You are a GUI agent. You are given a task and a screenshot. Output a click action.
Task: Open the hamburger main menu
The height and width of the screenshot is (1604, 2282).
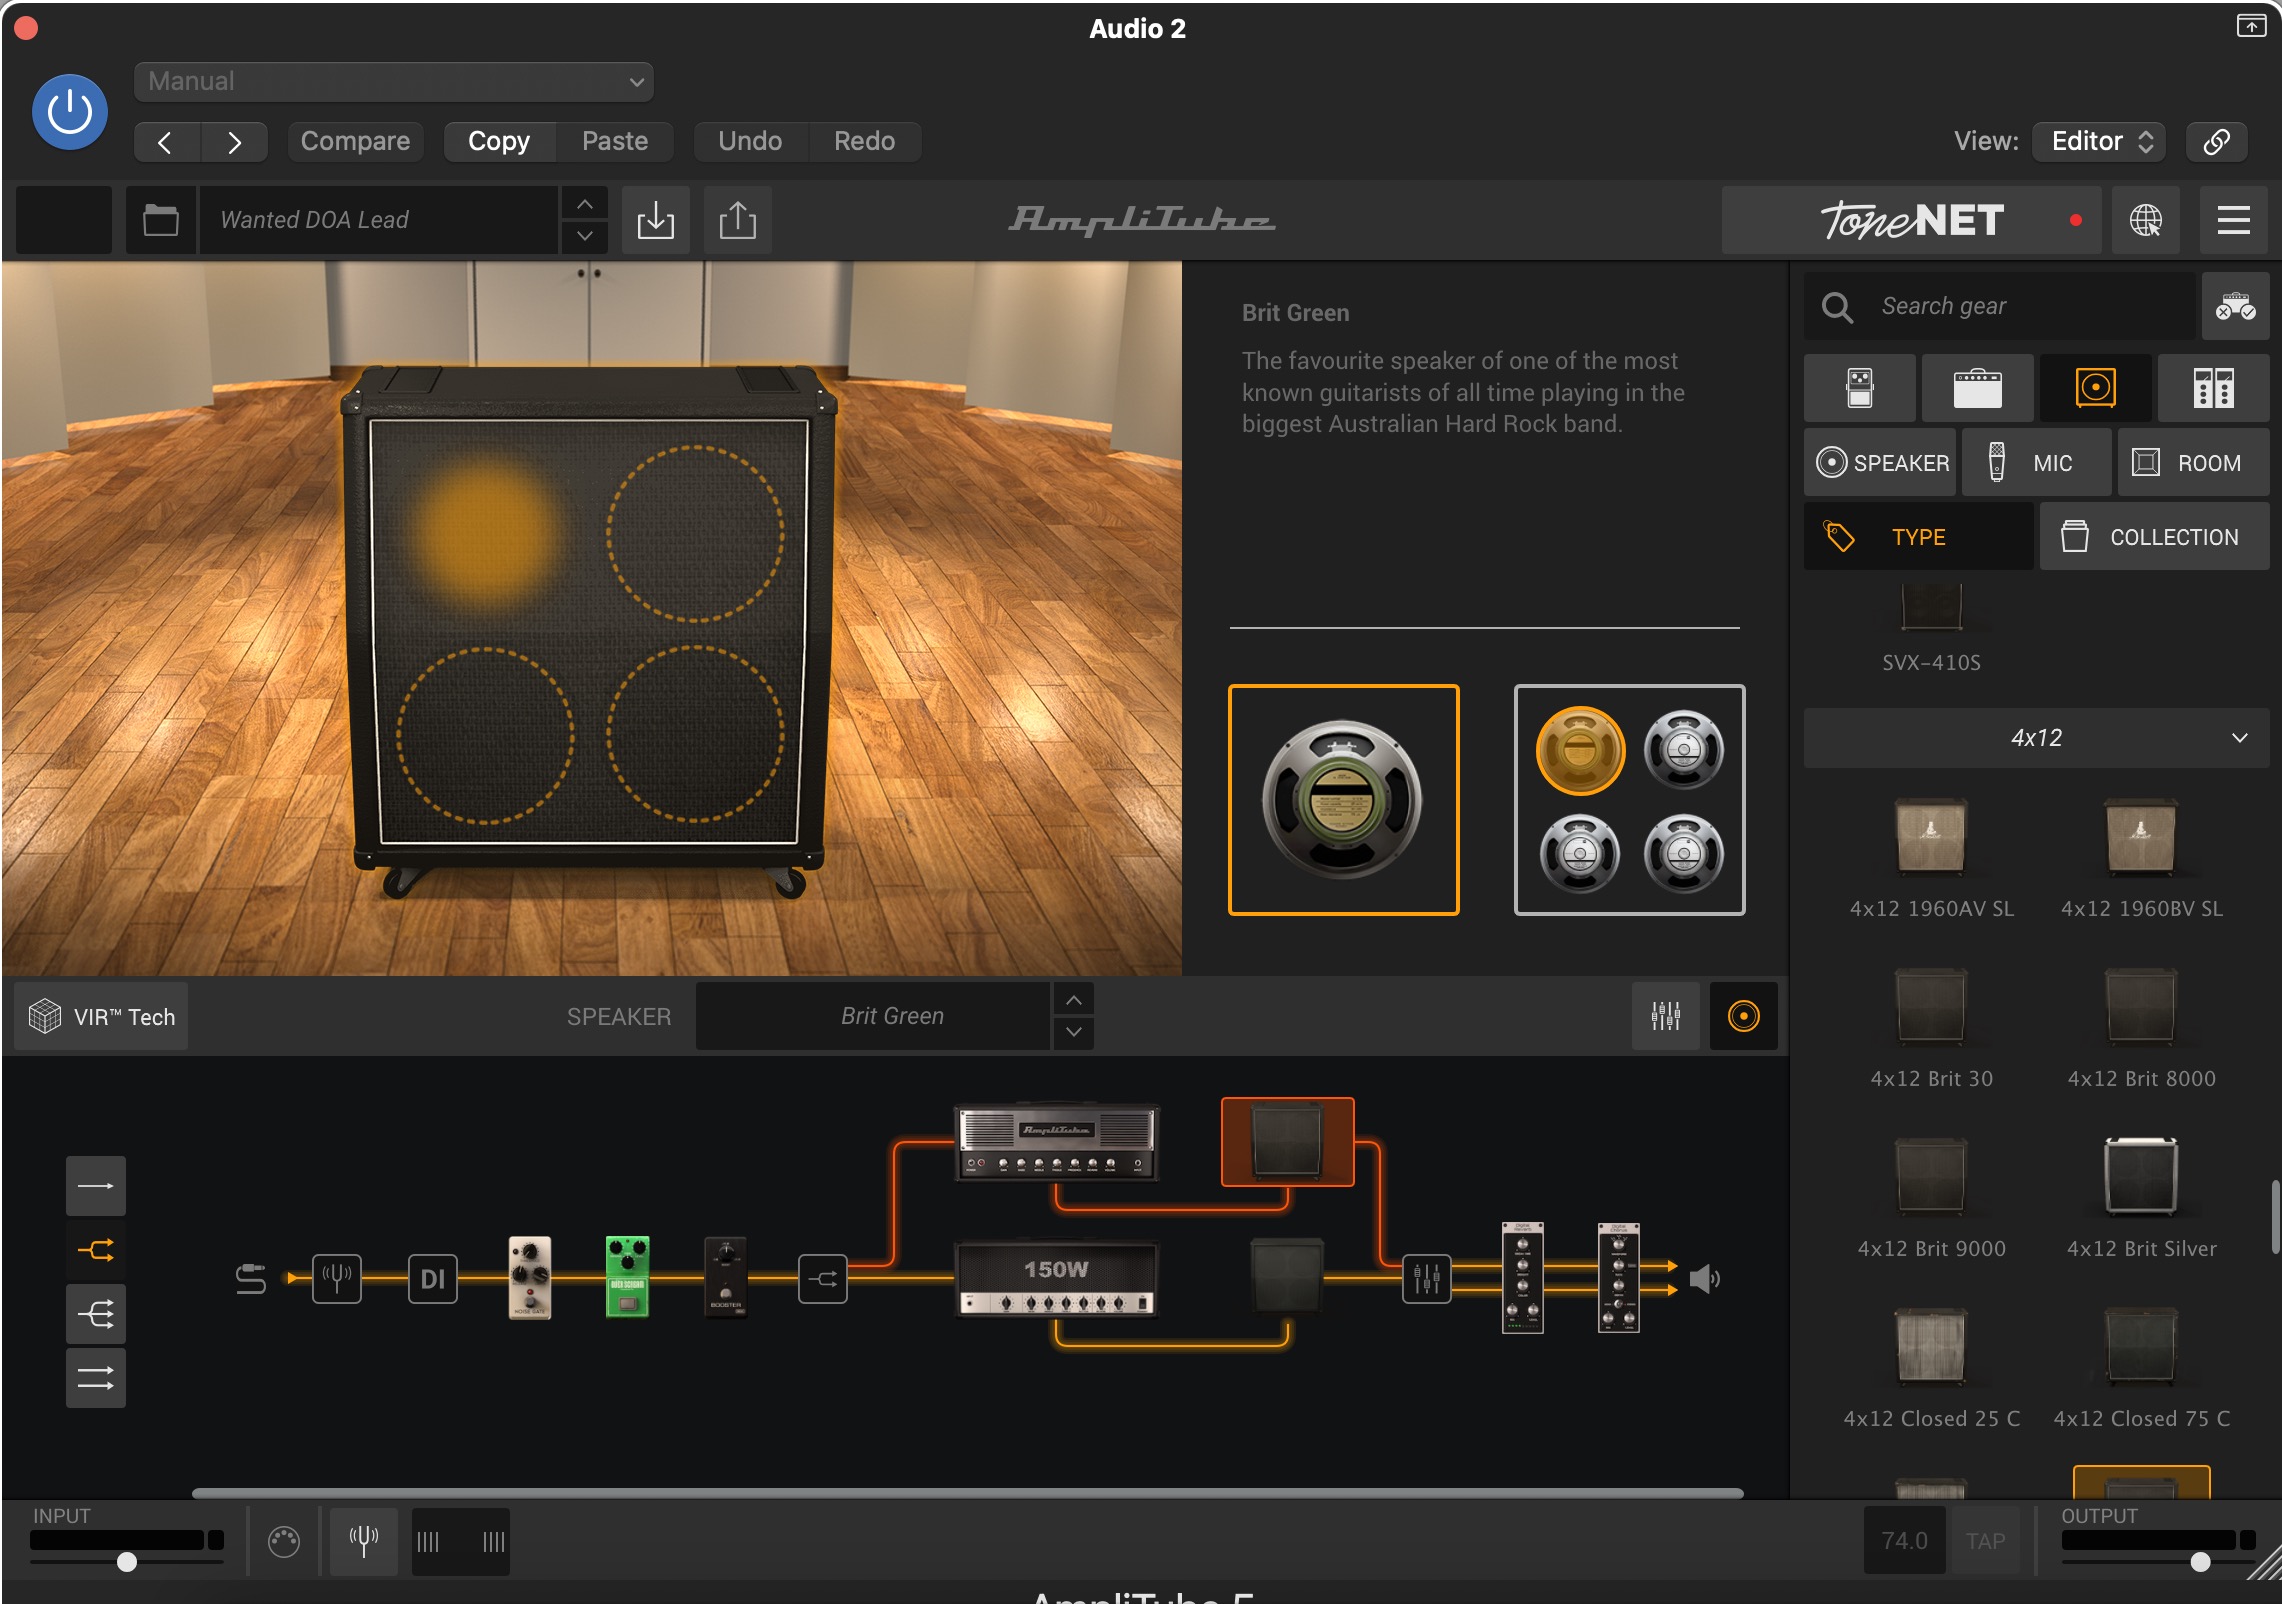2233,219
